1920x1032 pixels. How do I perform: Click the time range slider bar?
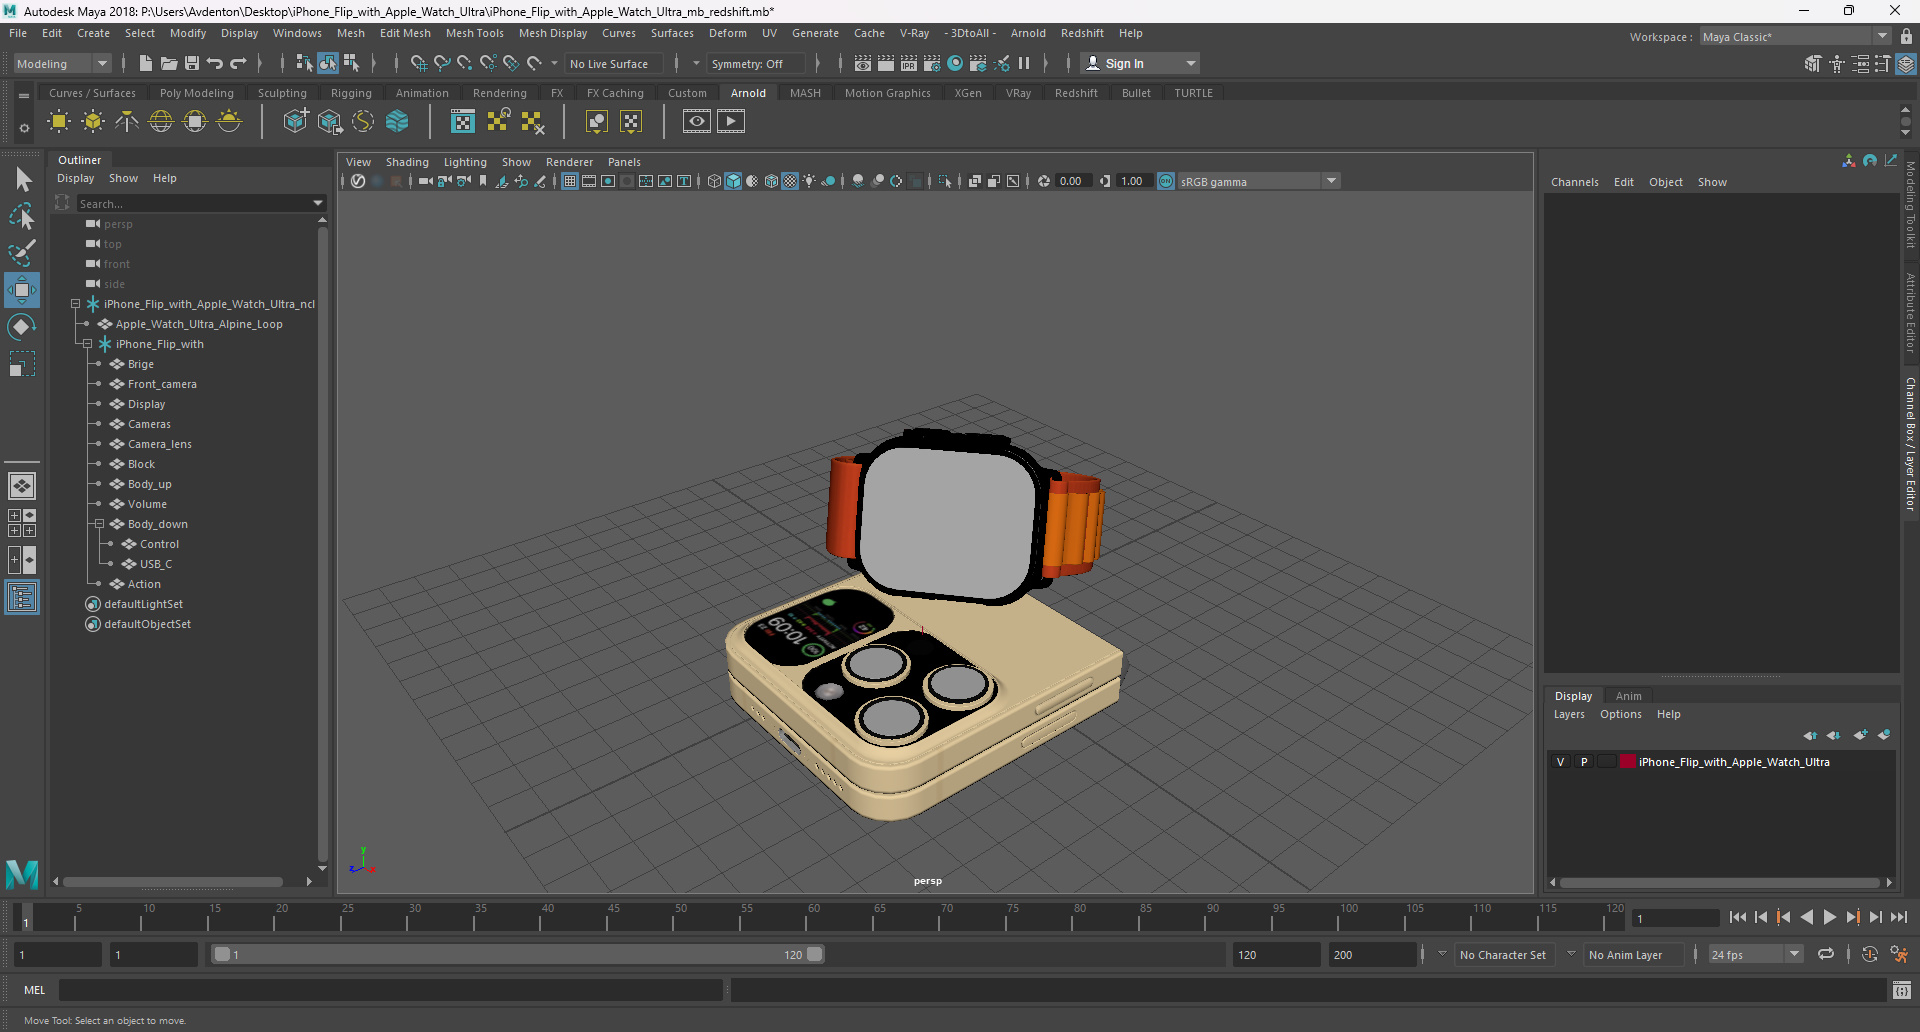tap(518, 954)
